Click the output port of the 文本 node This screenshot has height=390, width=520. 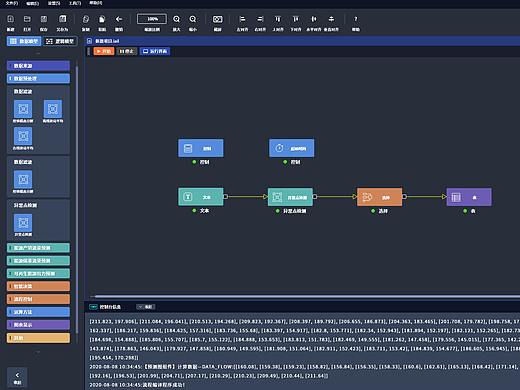point(226,197)
